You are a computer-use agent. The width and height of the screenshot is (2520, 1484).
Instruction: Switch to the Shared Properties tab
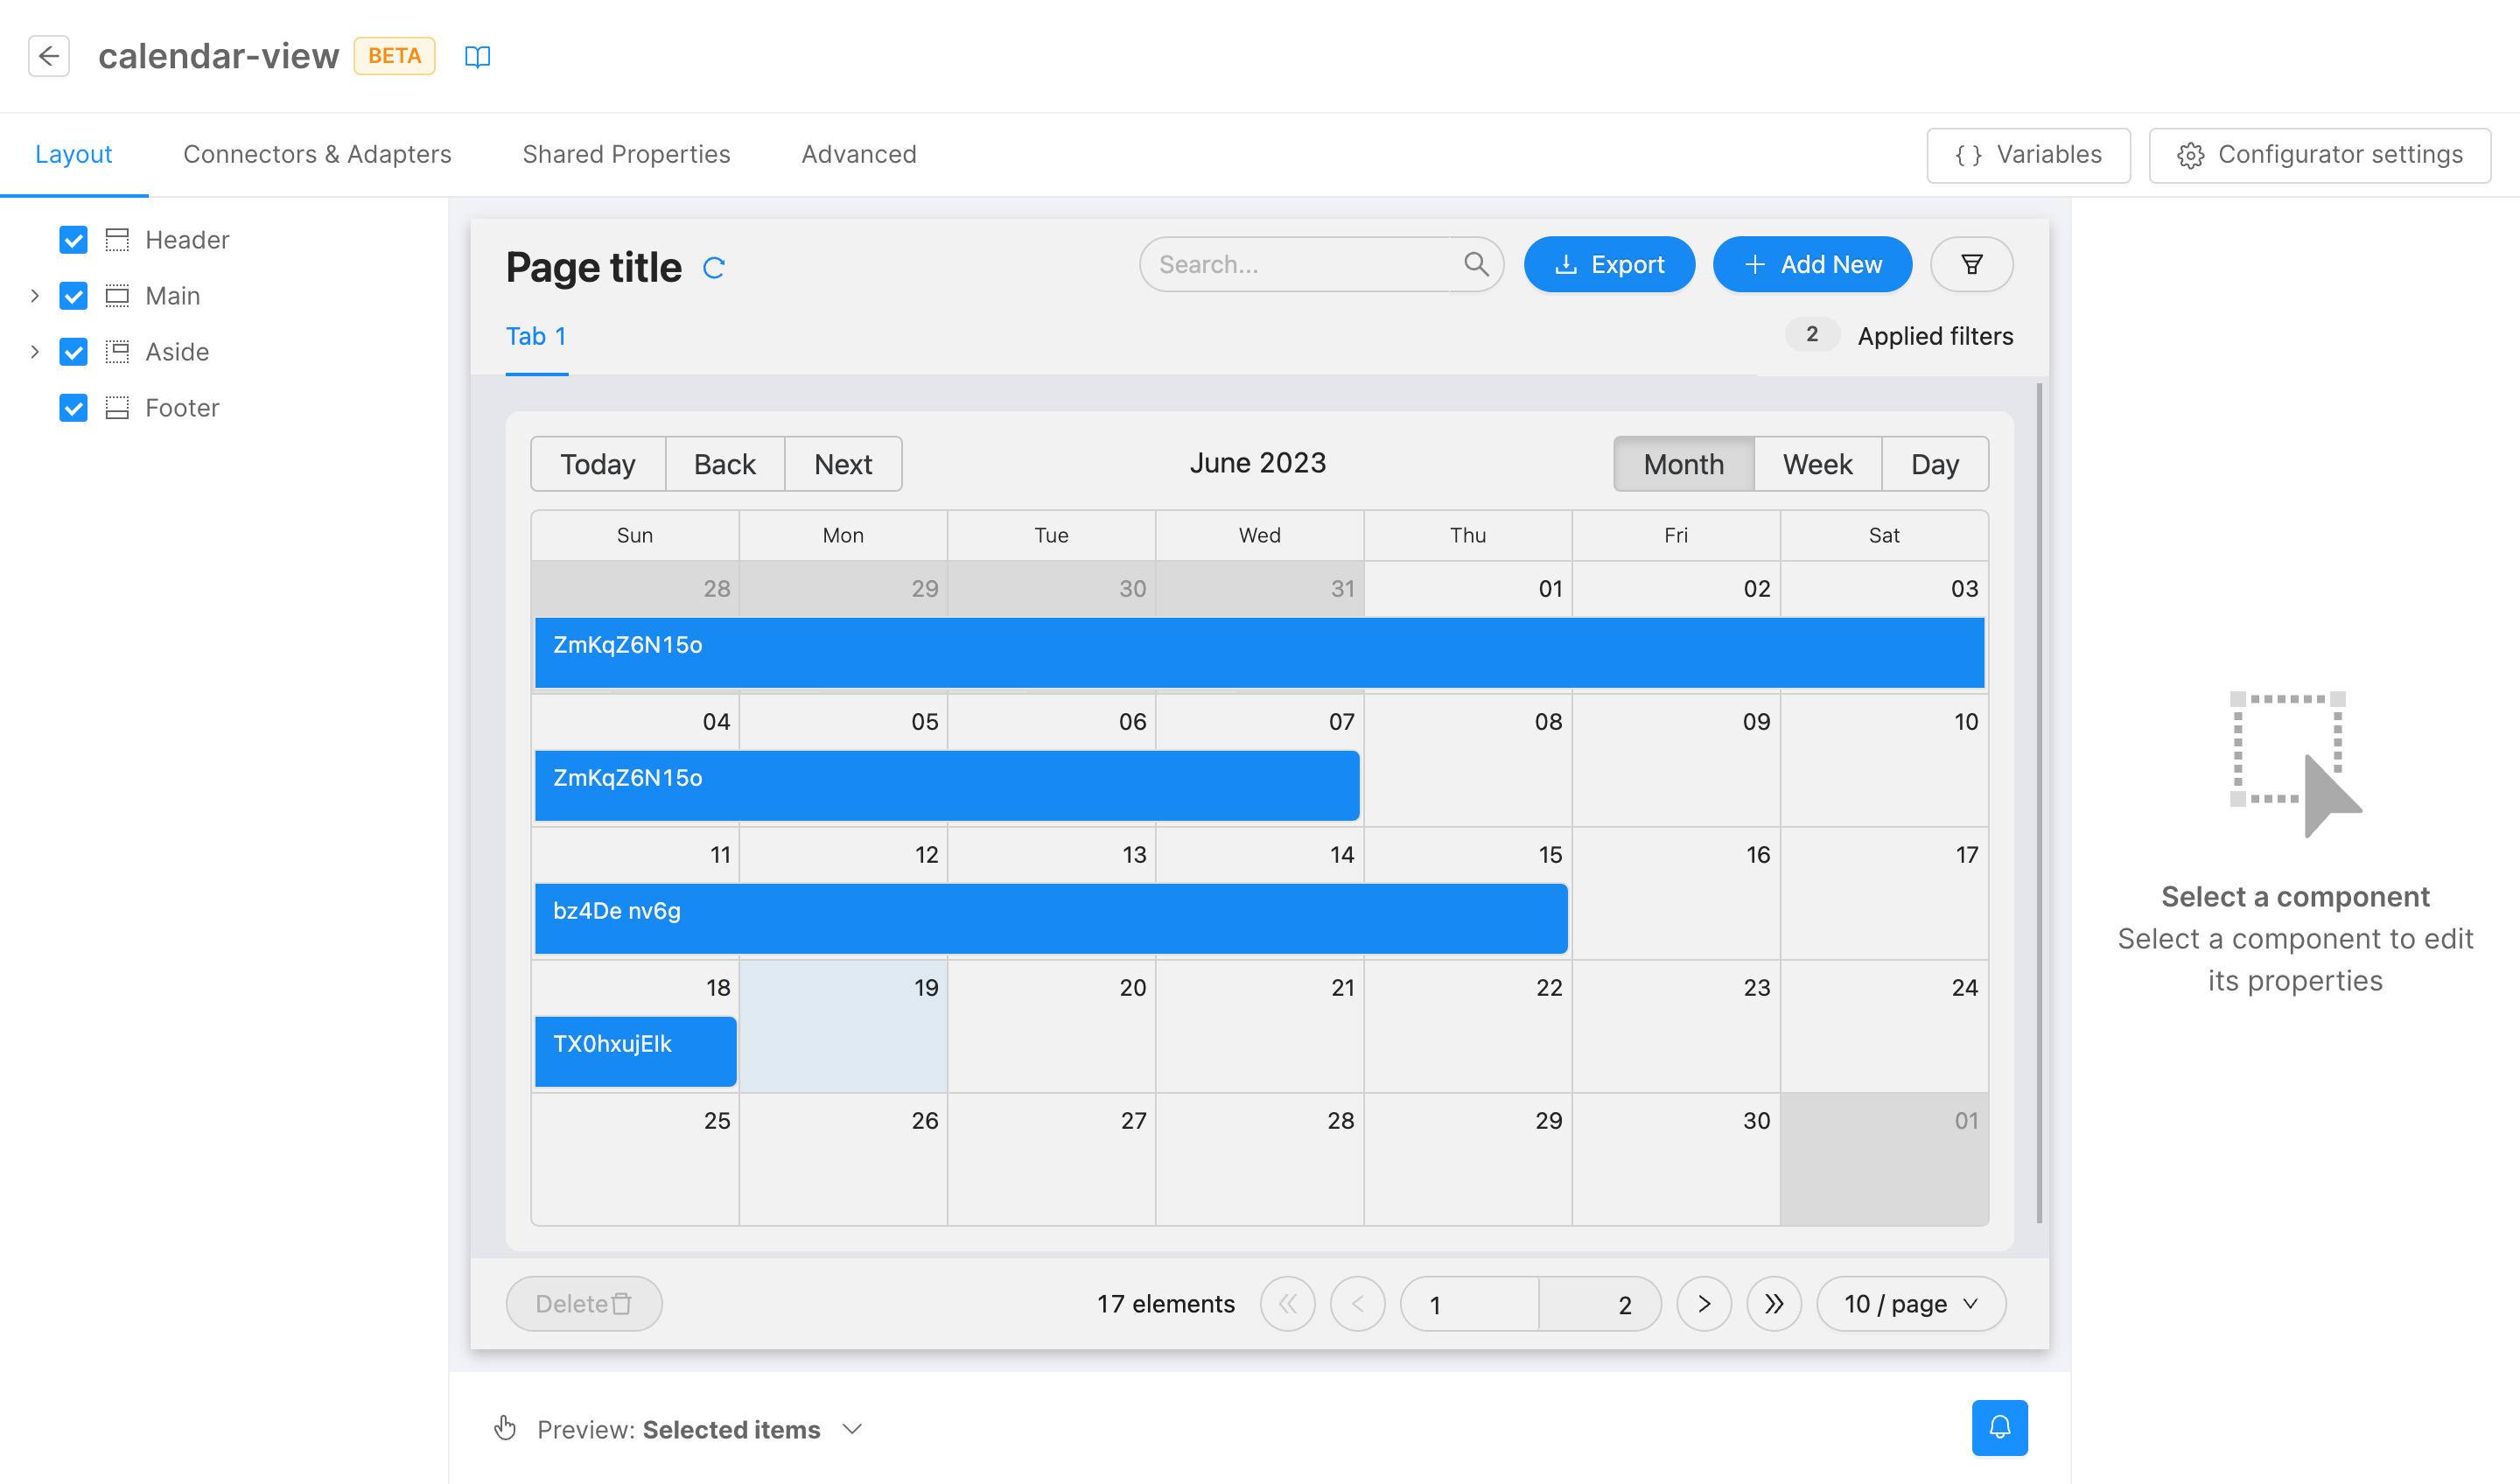(x=626, y=154)
